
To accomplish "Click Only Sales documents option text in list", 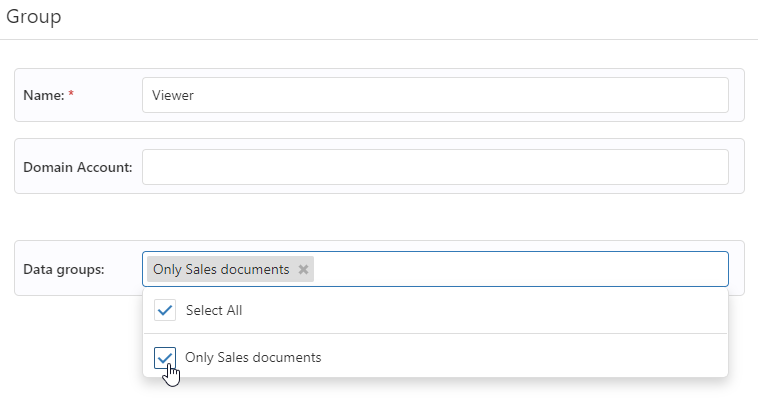I will point(253,357).
